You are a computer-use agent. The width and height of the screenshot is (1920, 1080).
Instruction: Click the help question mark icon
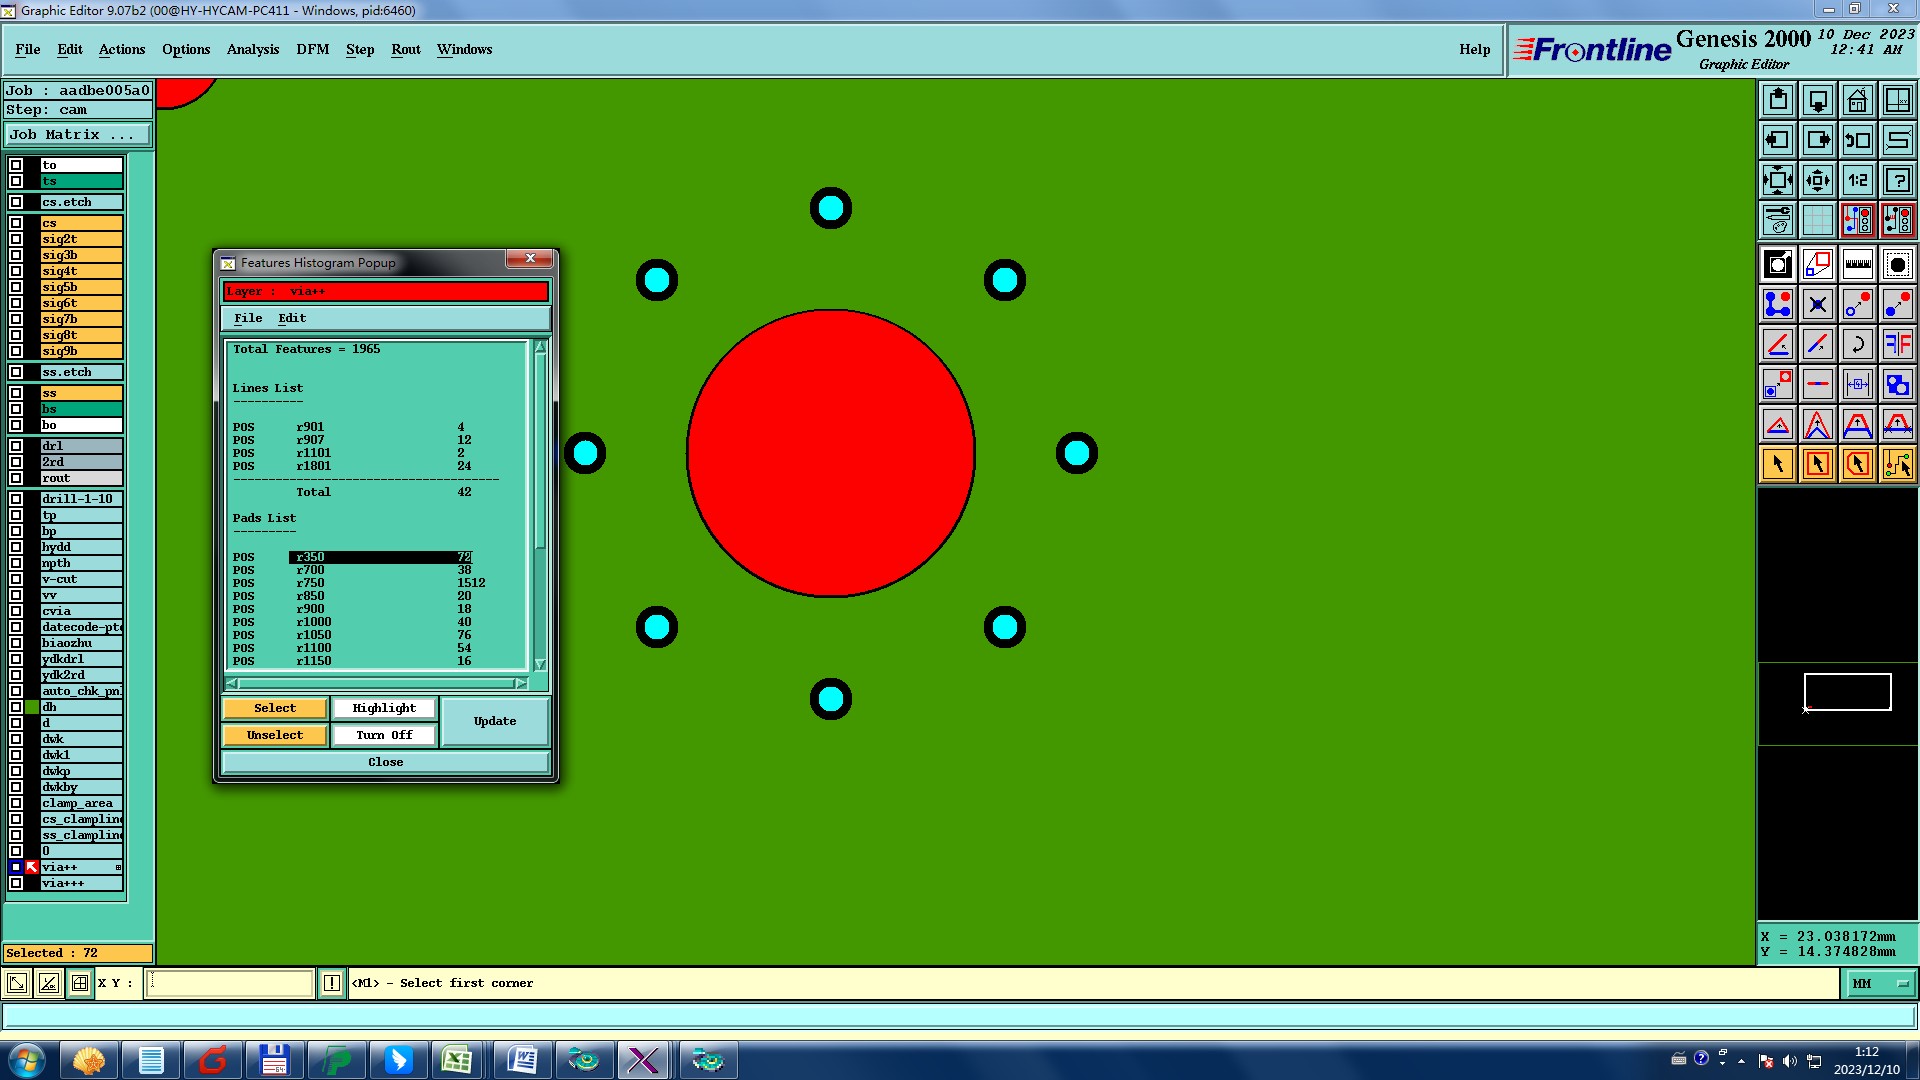pos(1897,180)
